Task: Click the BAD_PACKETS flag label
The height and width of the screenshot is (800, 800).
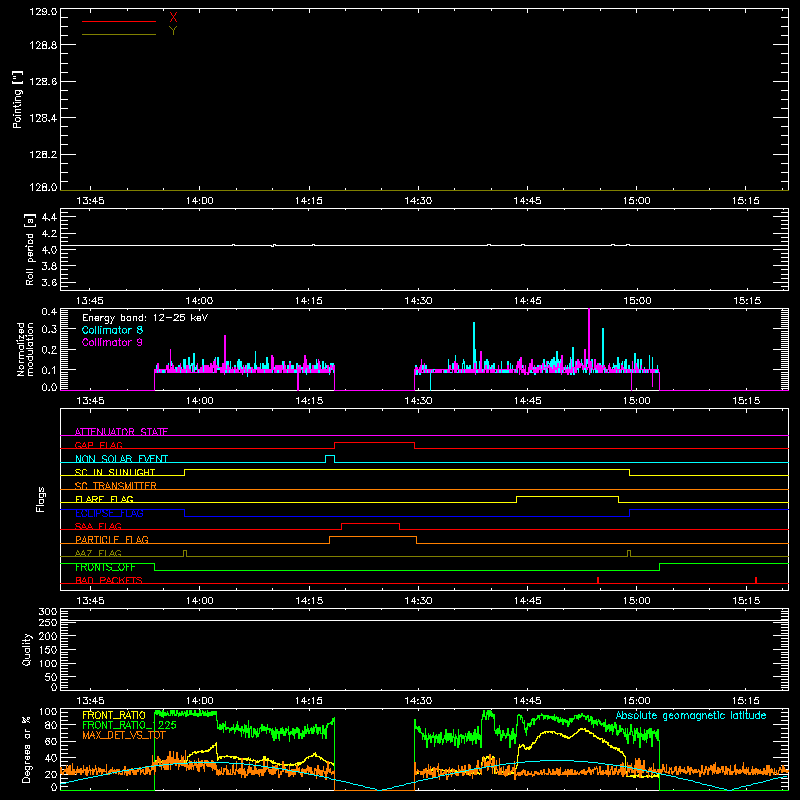Action: [x=109, y=580]
